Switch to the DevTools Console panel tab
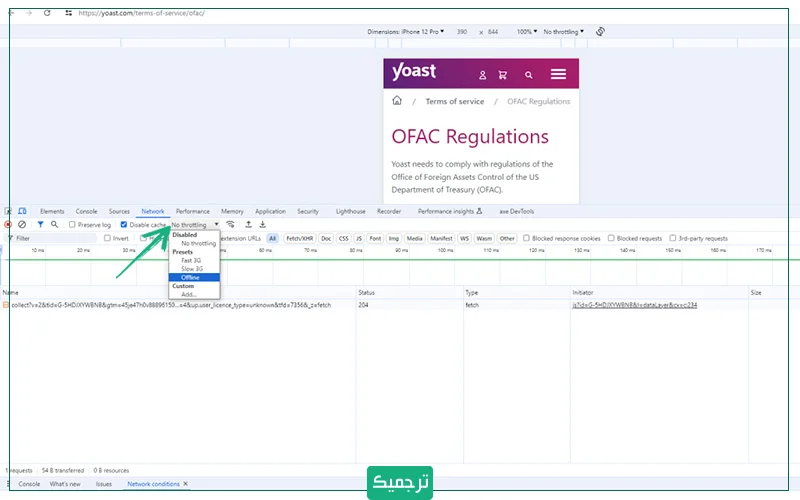 coord(86,211)
